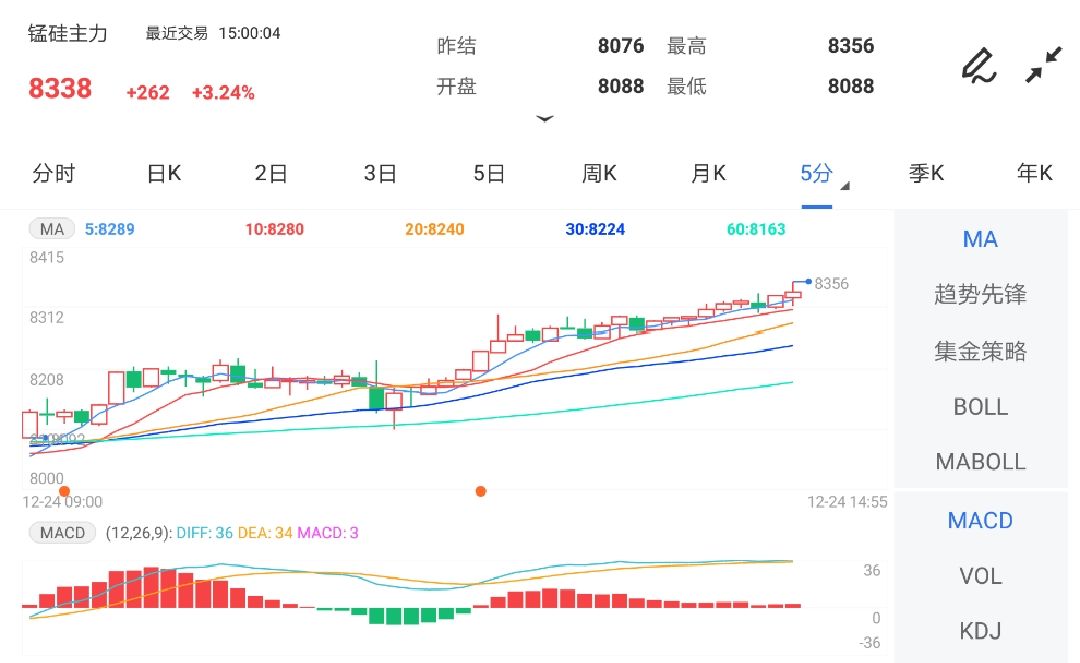Viewport: 1080px width, 663px height.
Task: Open the drawing pen tool
Action: coord(979,66)
